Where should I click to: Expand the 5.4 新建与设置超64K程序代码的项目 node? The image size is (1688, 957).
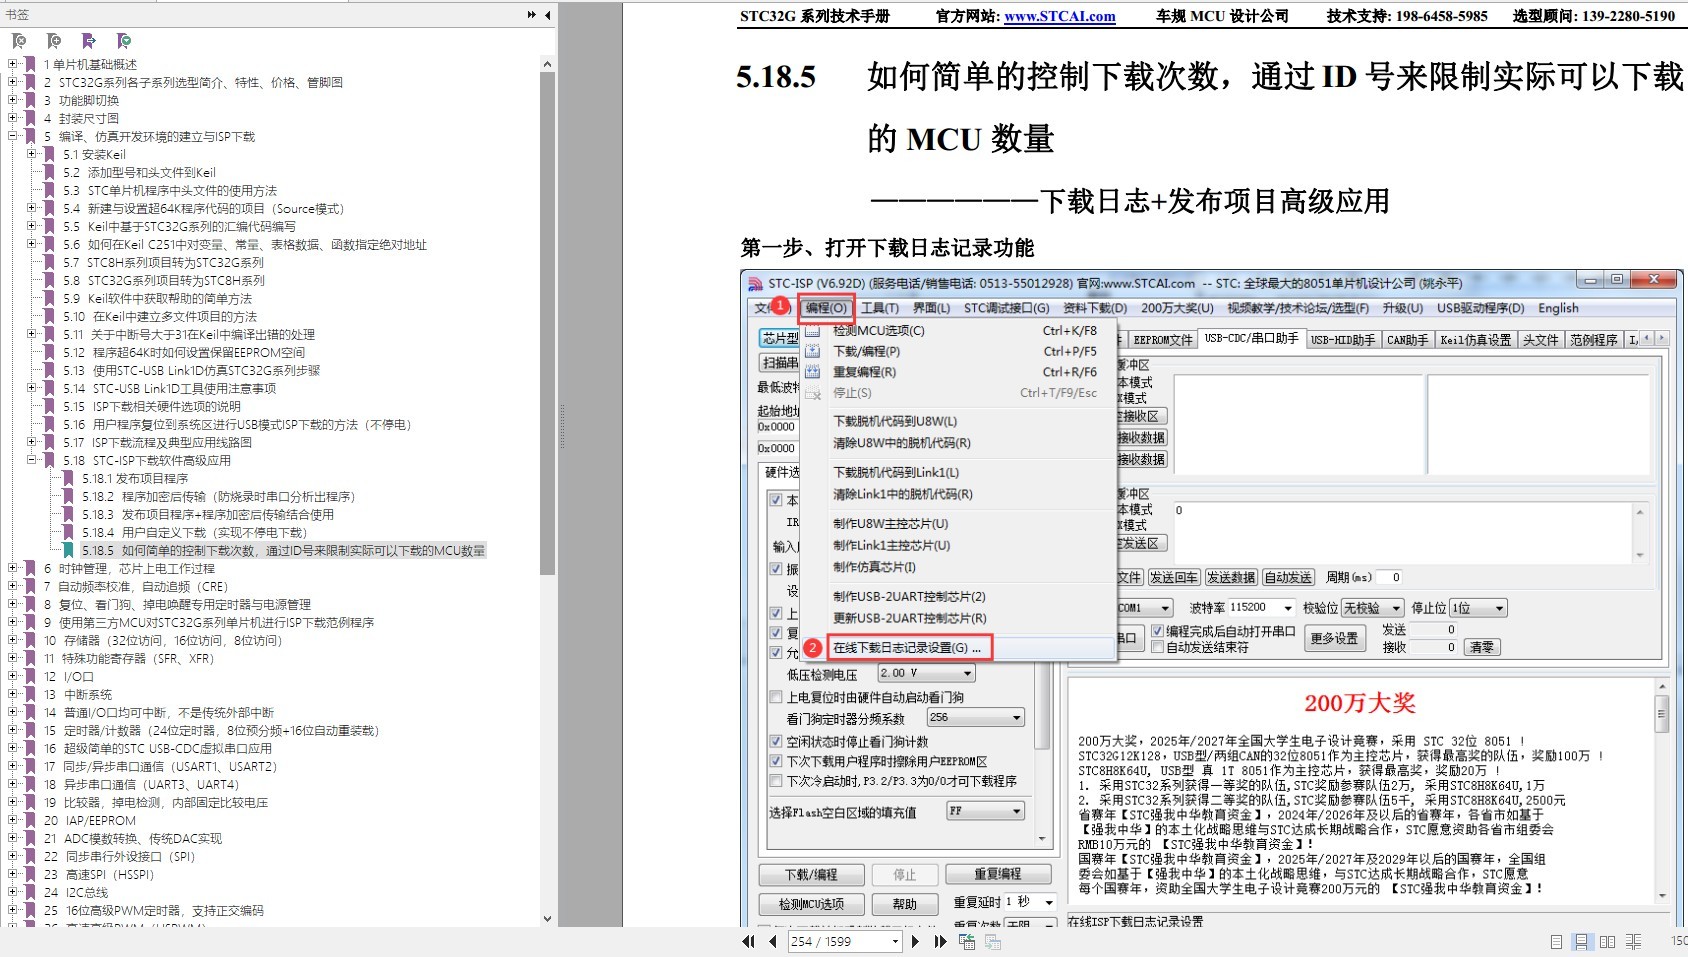(32, 208)
